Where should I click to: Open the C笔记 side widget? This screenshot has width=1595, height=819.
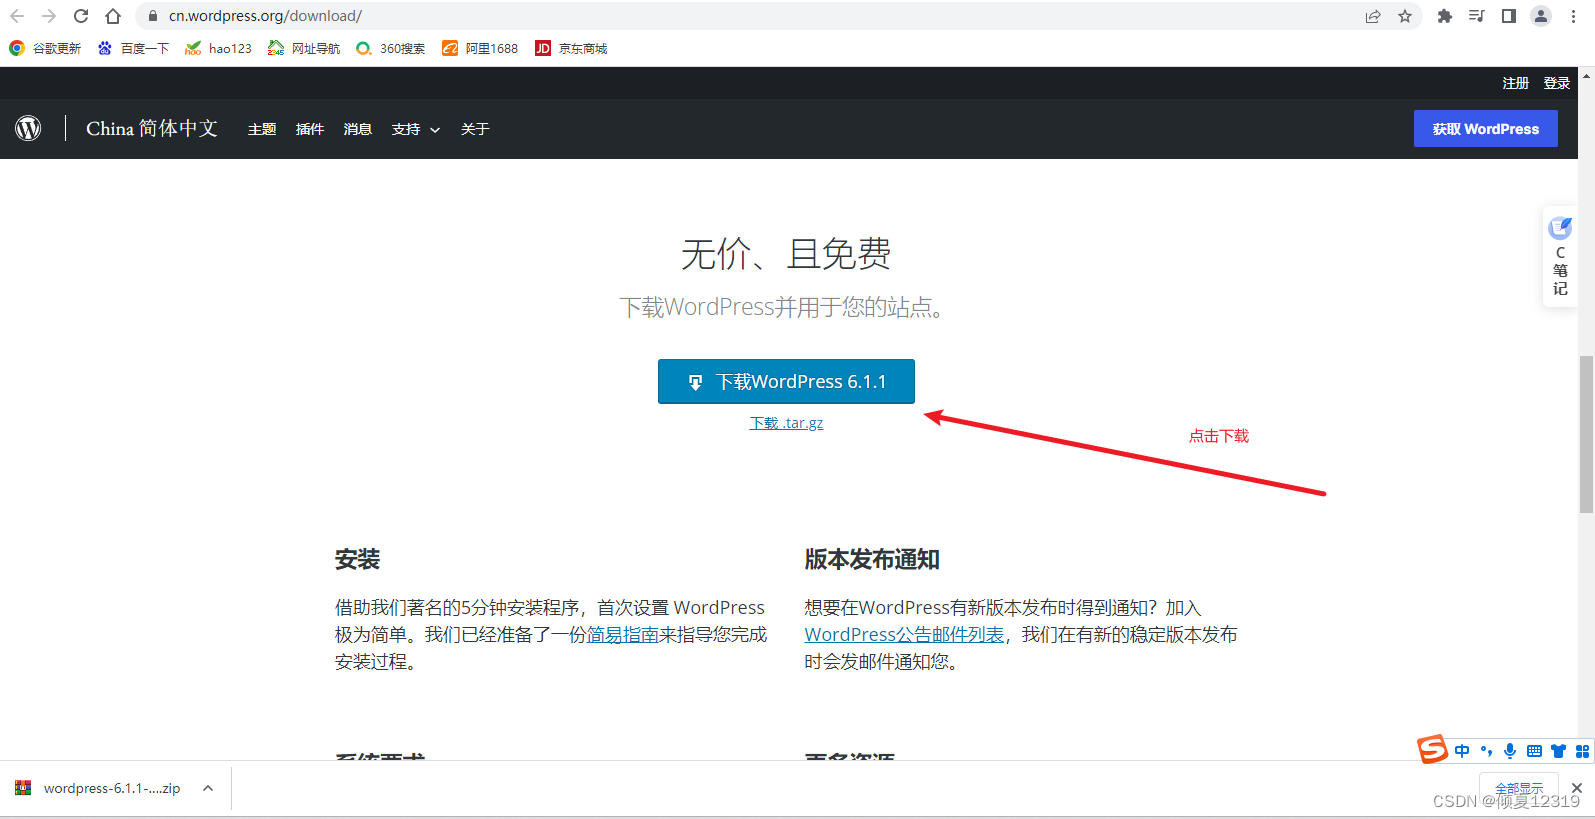coord(1560,257)
